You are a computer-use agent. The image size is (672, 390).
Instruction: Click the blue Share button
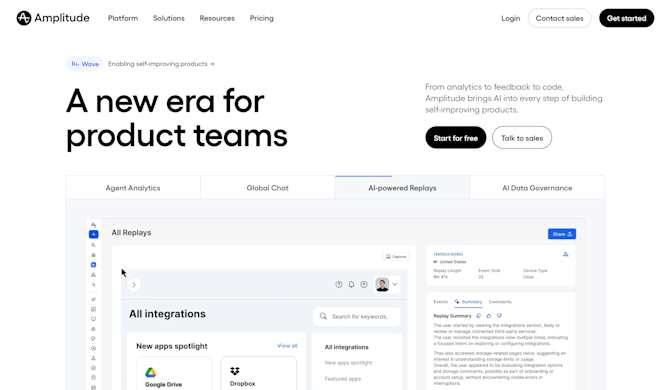point(562,234)
